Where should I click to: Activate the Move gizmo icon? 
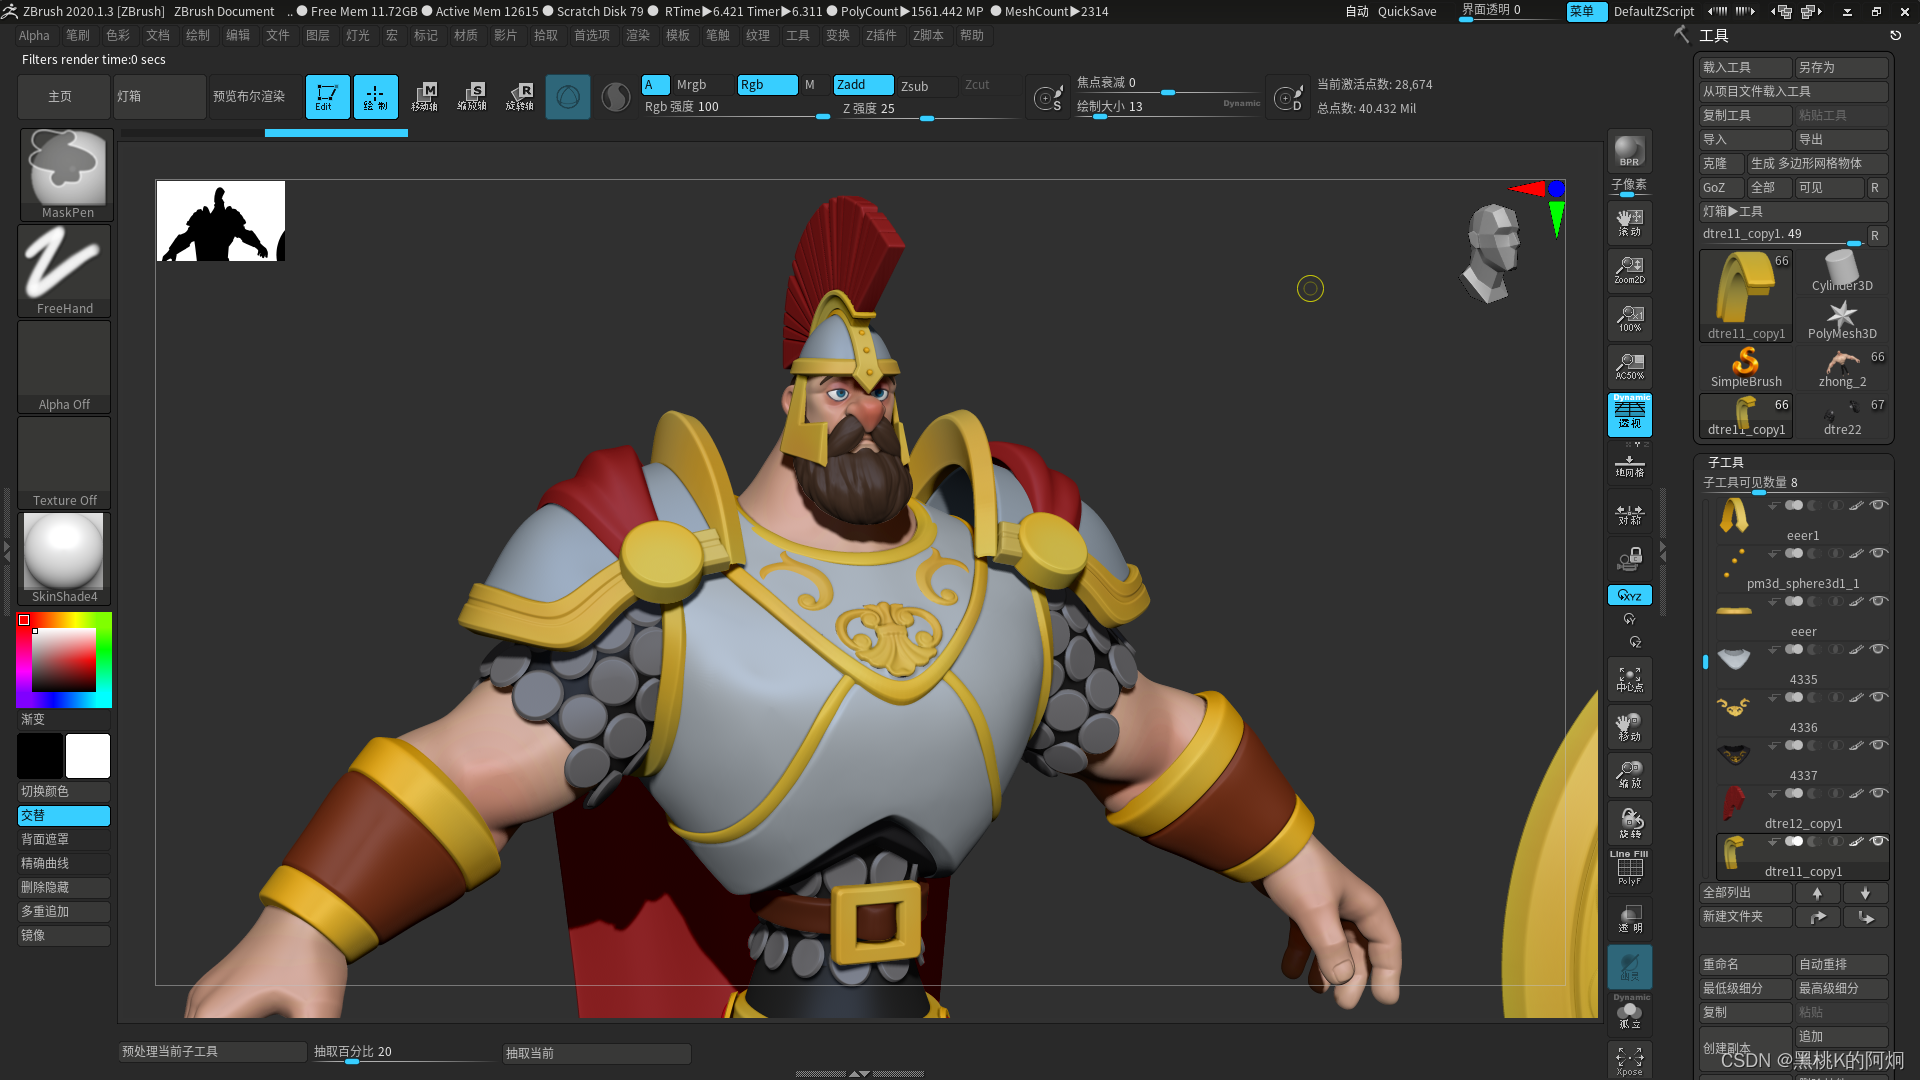(x=424, y=97)
